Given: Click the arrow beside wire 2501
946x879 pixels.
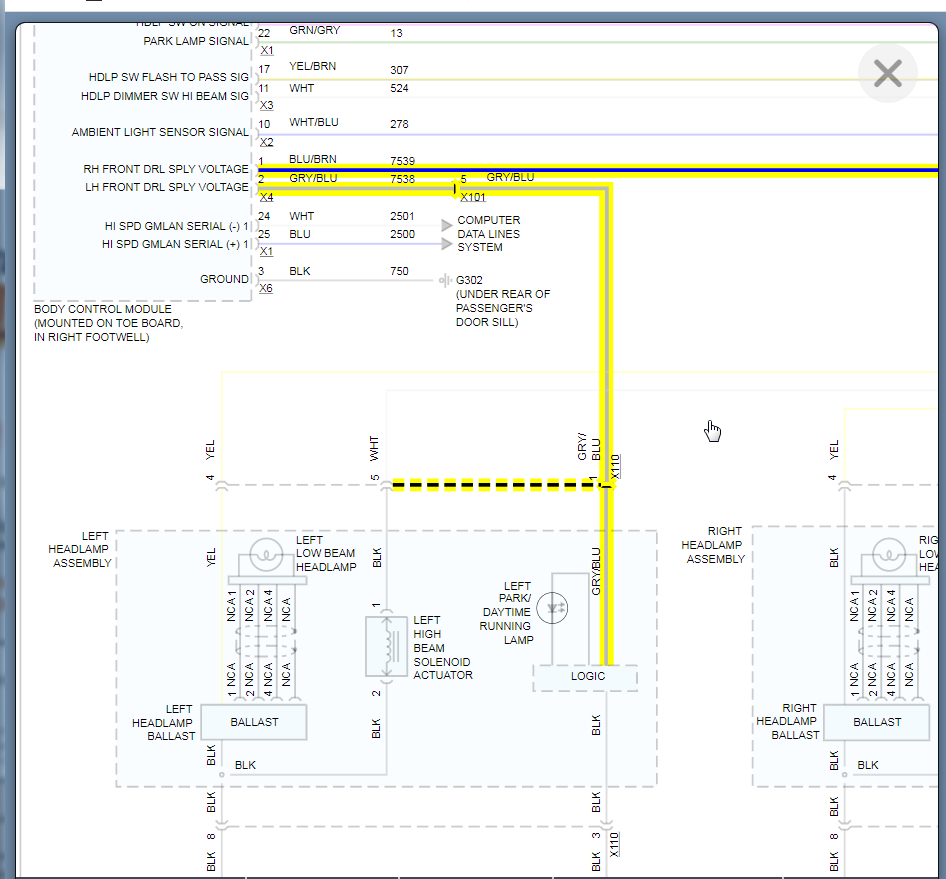Looking at the screenshot, I should tap(446, 225).
